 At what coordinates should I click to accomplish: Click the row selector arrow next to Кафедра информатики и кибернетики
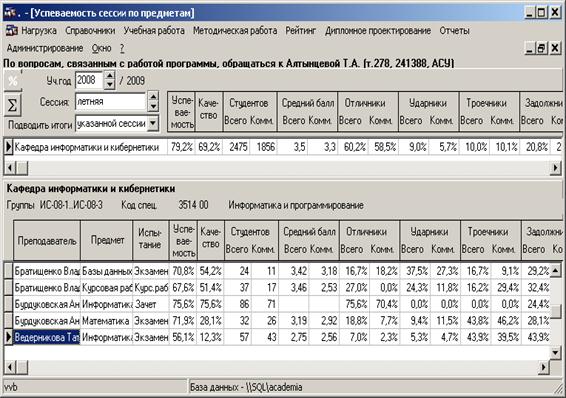[9, 147]
